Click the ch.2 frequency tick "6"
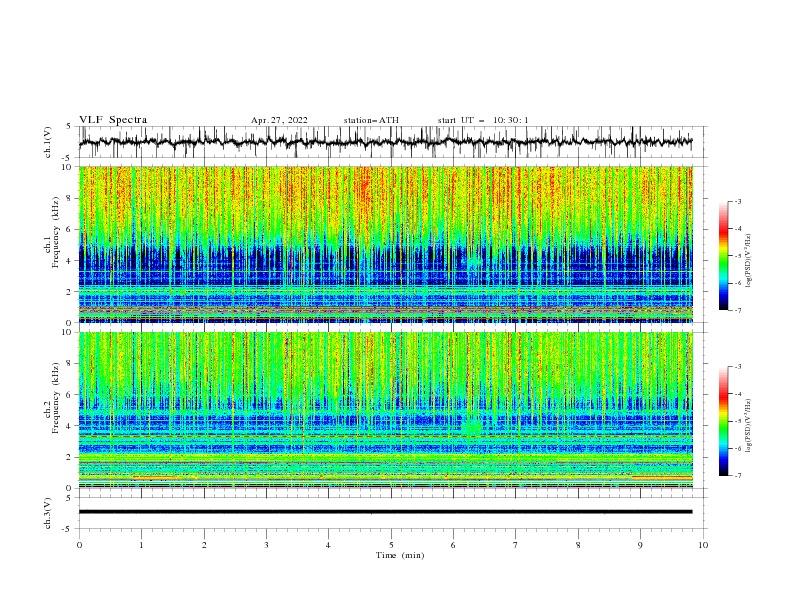Viewport: 792px width, 612px height. tap(69, 394)
